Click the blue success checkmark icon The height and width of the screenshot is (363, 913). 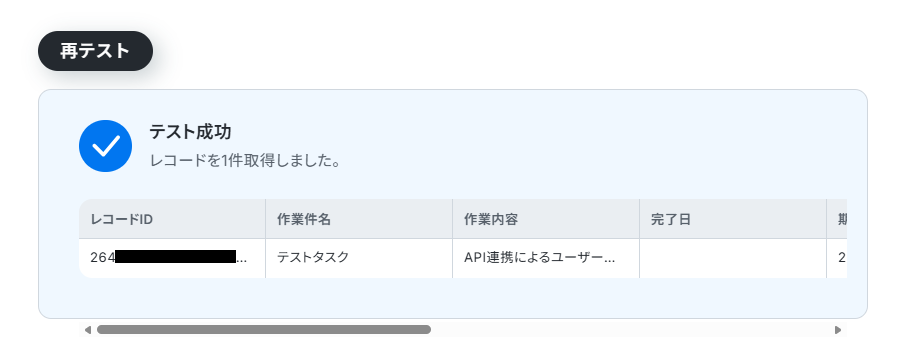[105, 146]
